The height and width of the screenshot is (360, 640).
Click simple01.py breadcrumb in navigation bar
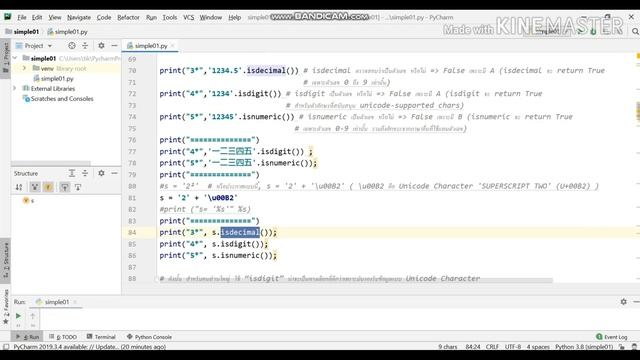67,31
